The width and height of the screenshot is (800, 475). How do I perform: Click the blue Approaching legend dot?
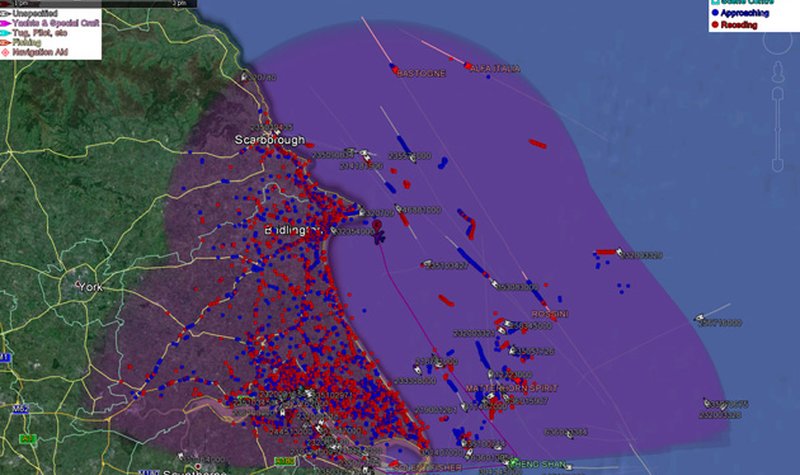[x=715, y=13]
